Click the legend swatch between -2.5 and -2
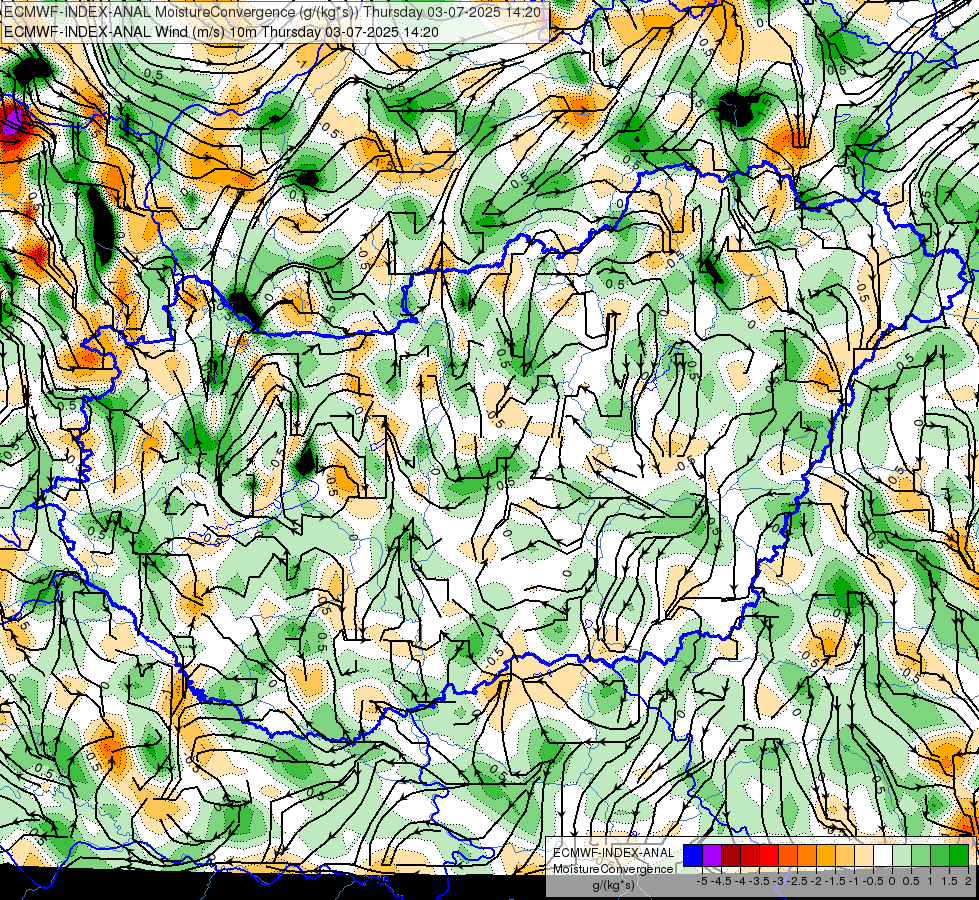The width and height of the screenshot is (979, 900). point(807,855)
